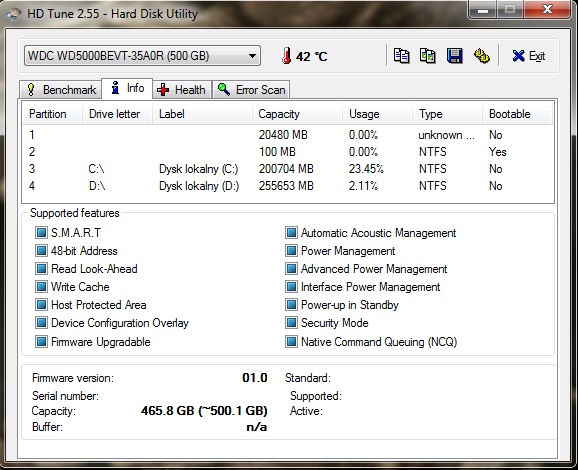578x470 pixels.
Task: Click the firmware version value 01.0
Action: tap(255, 378)
